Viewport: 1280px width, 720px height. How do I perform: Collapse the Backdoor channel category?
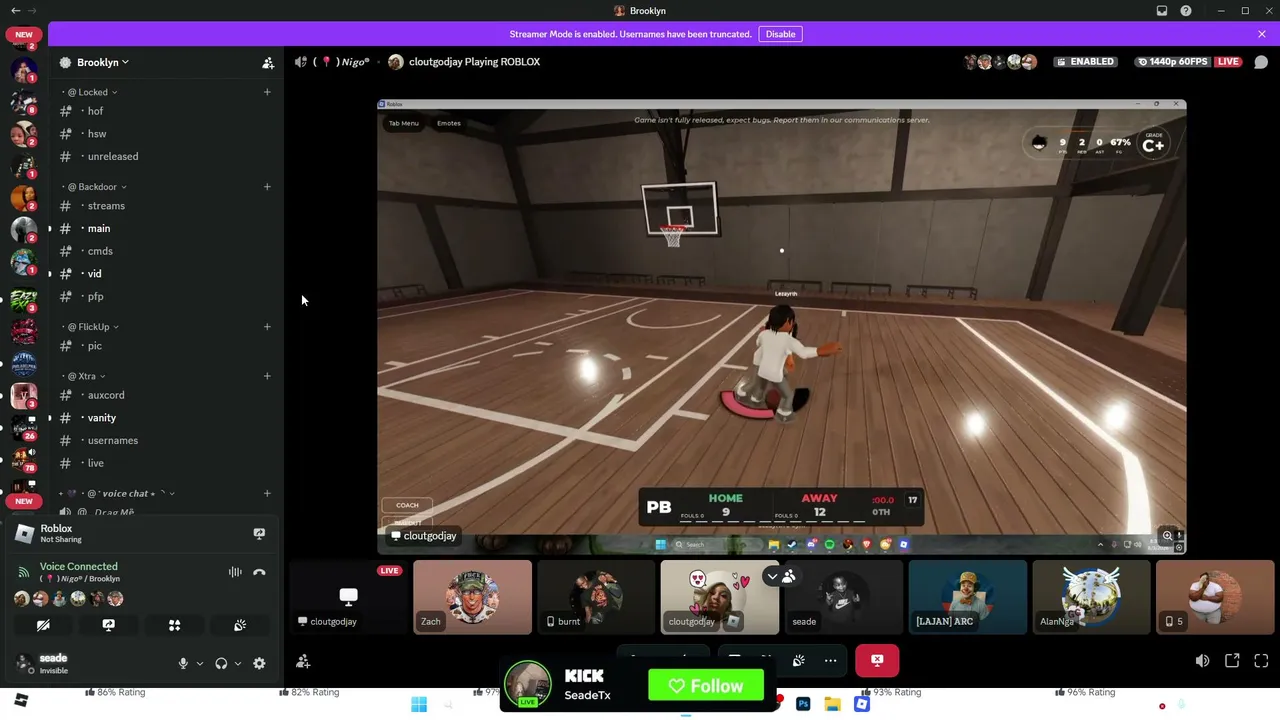click(95, 187)
